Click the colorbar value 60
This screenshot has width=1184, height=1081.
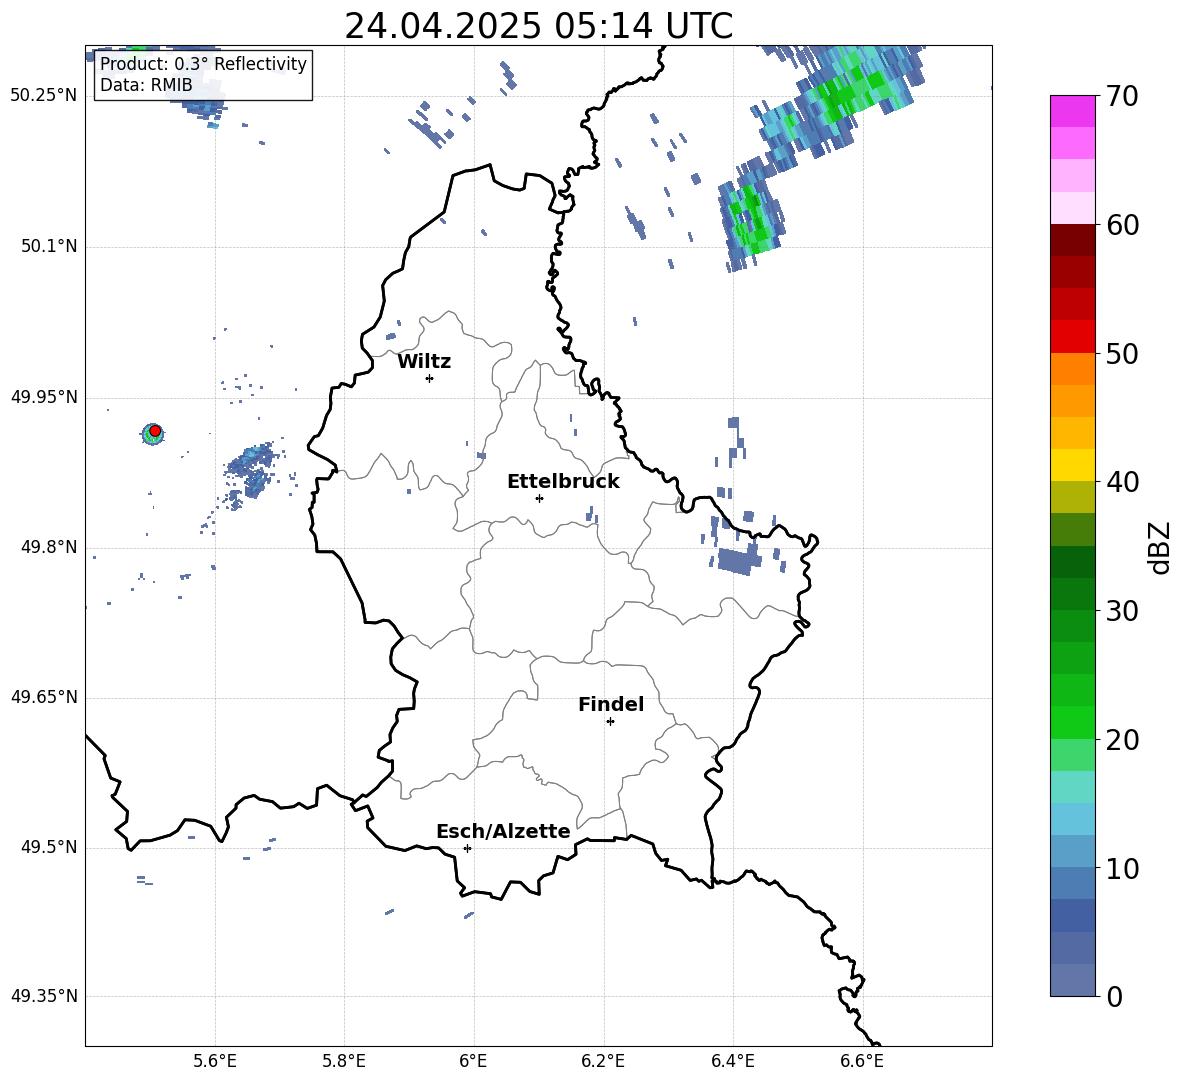[1122, 225]
